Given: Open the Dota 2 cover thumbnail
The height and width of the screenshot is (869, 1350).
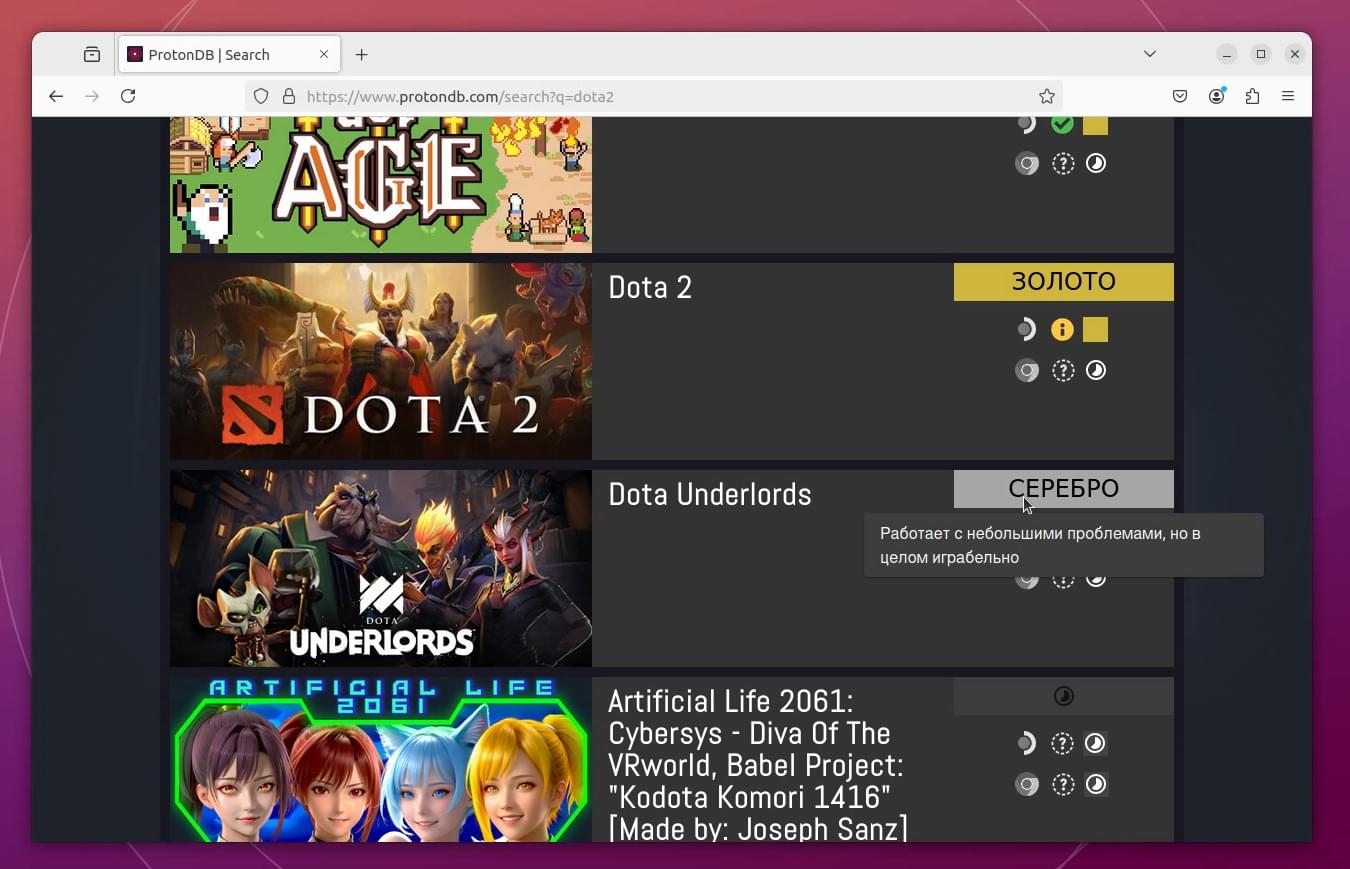Looking at the screenshot, I should (x=381, y=361).
